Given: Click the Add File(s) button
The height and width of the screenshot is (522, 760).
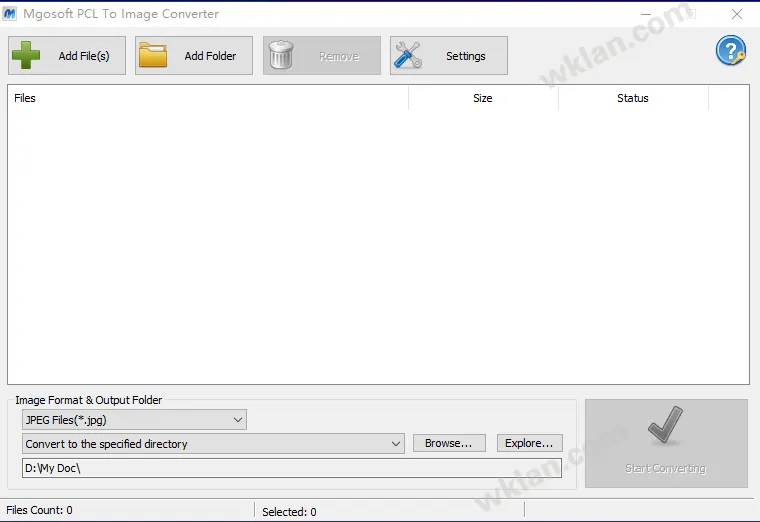Looking at the screenshot, I should (x=67, y=55).
